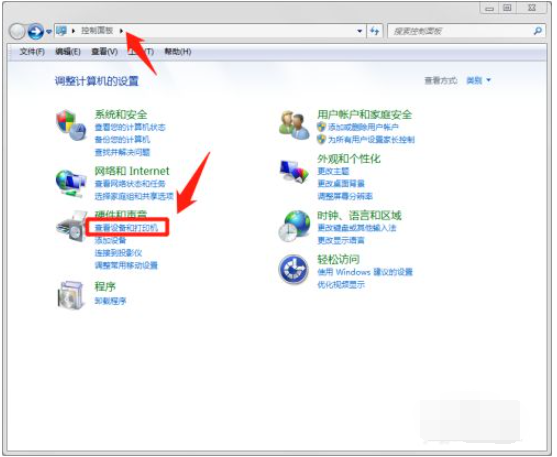Click 查看网络状态和任务 link
The image size is (557, 457).
pyautogui.click(x=130, y=184)
